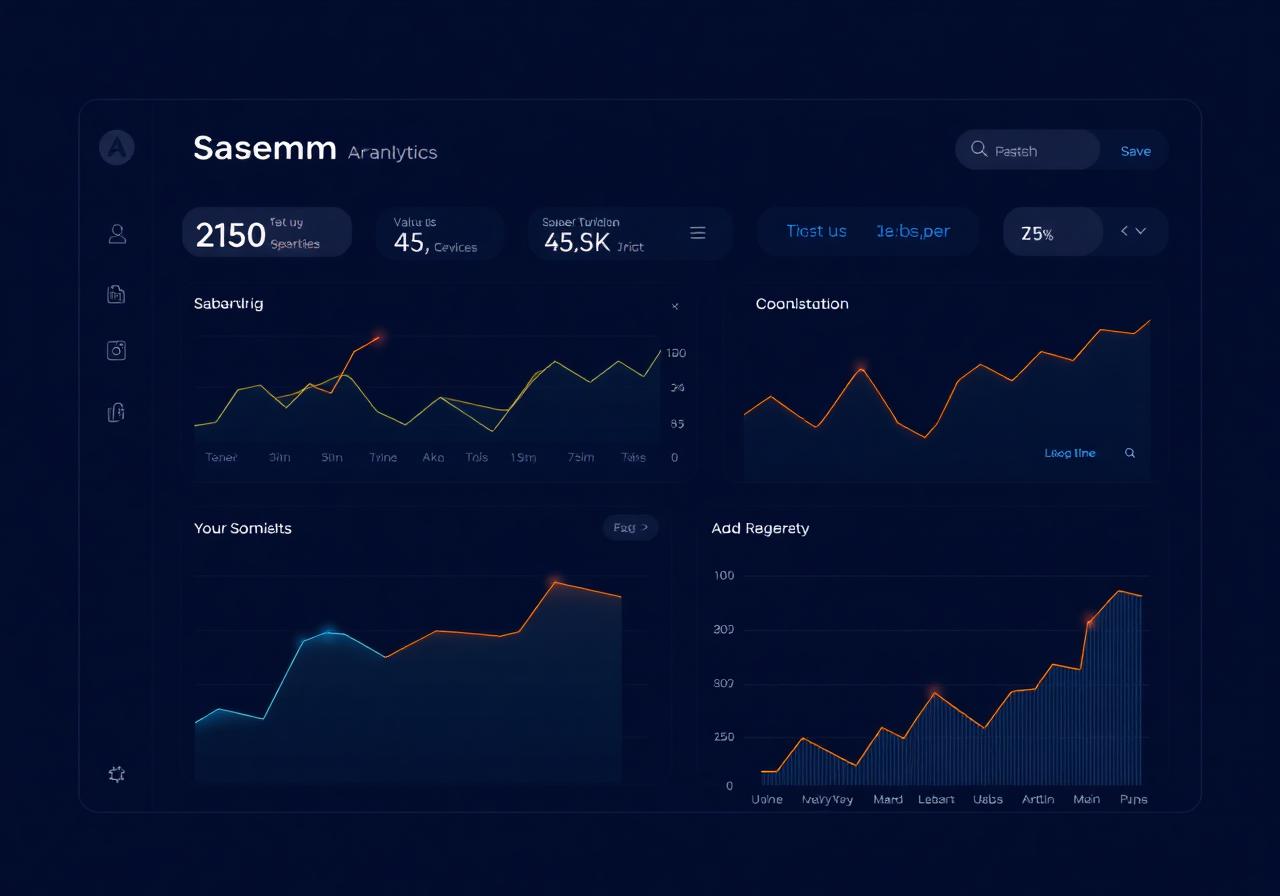
Task: Select glowing peak marker on Coonlstation chart
Action: (861, 369)
